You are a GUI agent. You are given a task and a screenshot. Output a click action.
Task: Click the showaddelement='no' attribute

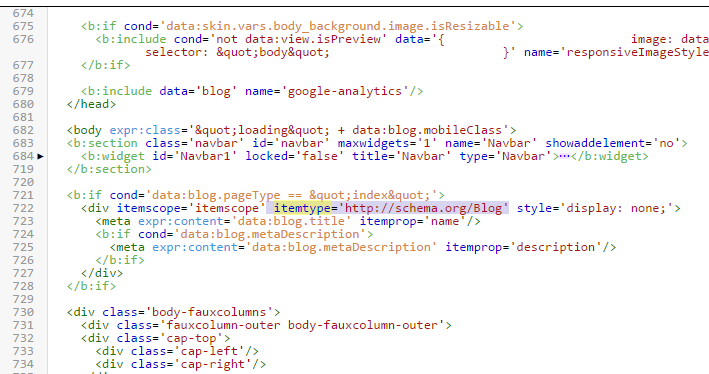613,143
